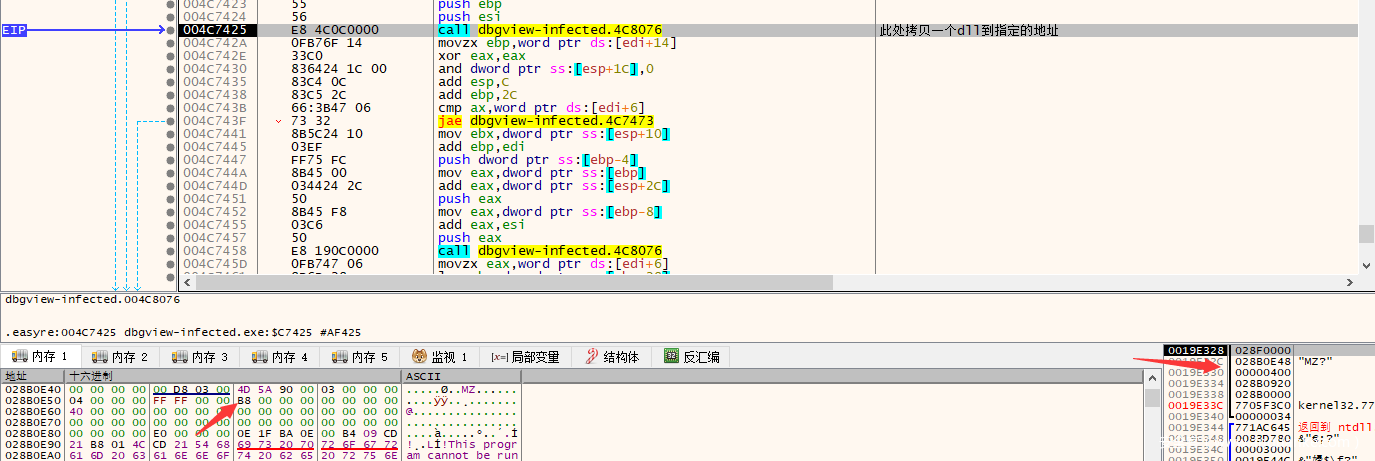
Task: Toggle breakpoint dot at address 004C7447
Action: pos(170,161)
